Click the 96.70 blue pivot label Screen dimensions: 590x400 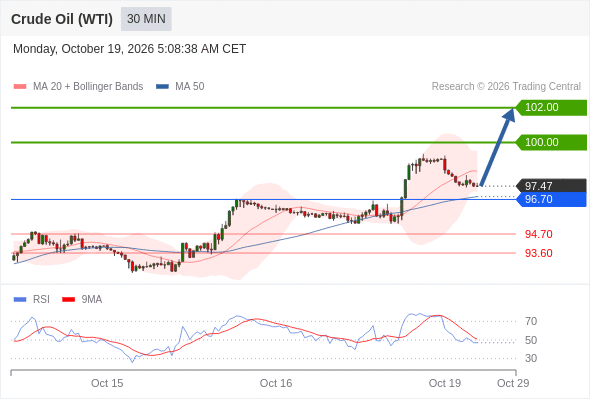(x=551, y=199)
